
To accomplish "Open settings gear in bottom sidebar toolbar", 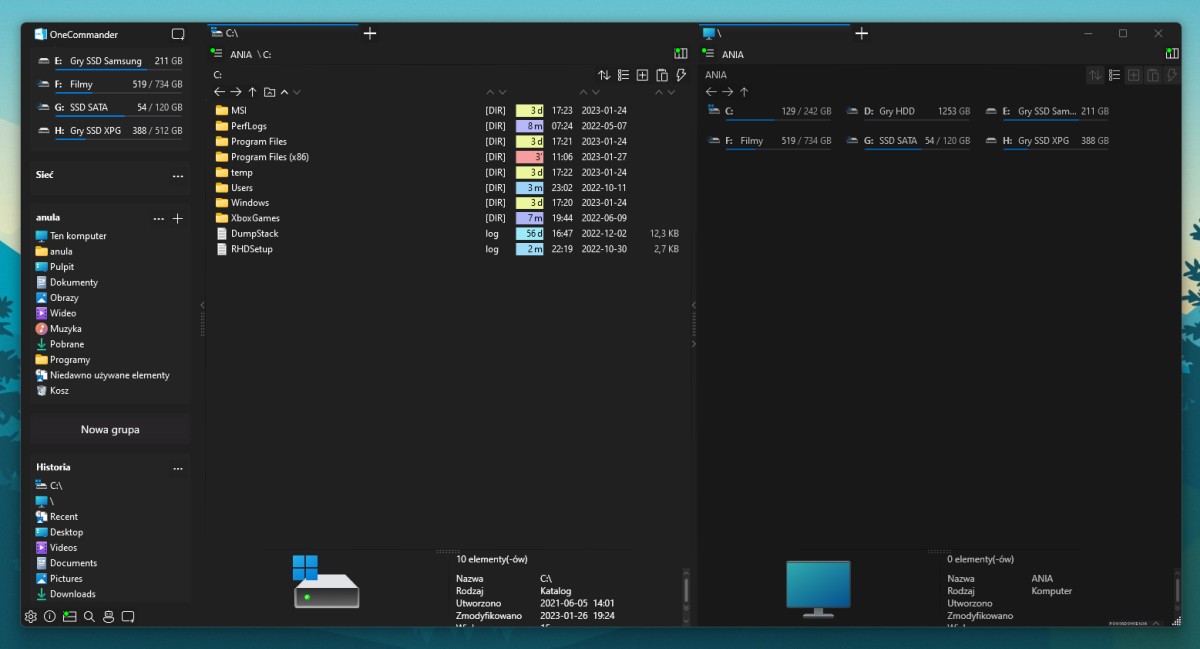I will point(31,617).
